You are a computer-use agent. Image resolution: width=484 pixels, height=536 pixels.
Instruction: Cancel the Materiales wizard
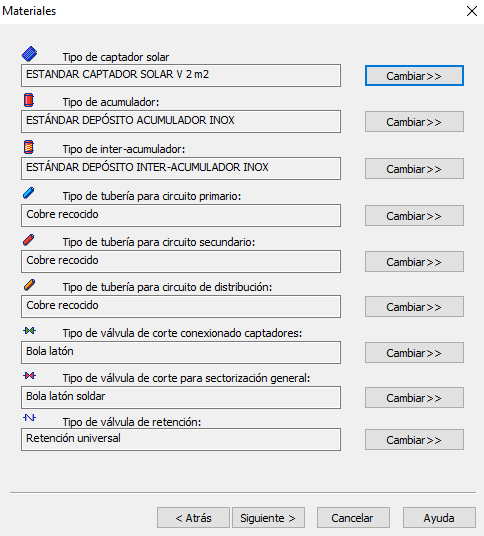[x=353, y=518]
